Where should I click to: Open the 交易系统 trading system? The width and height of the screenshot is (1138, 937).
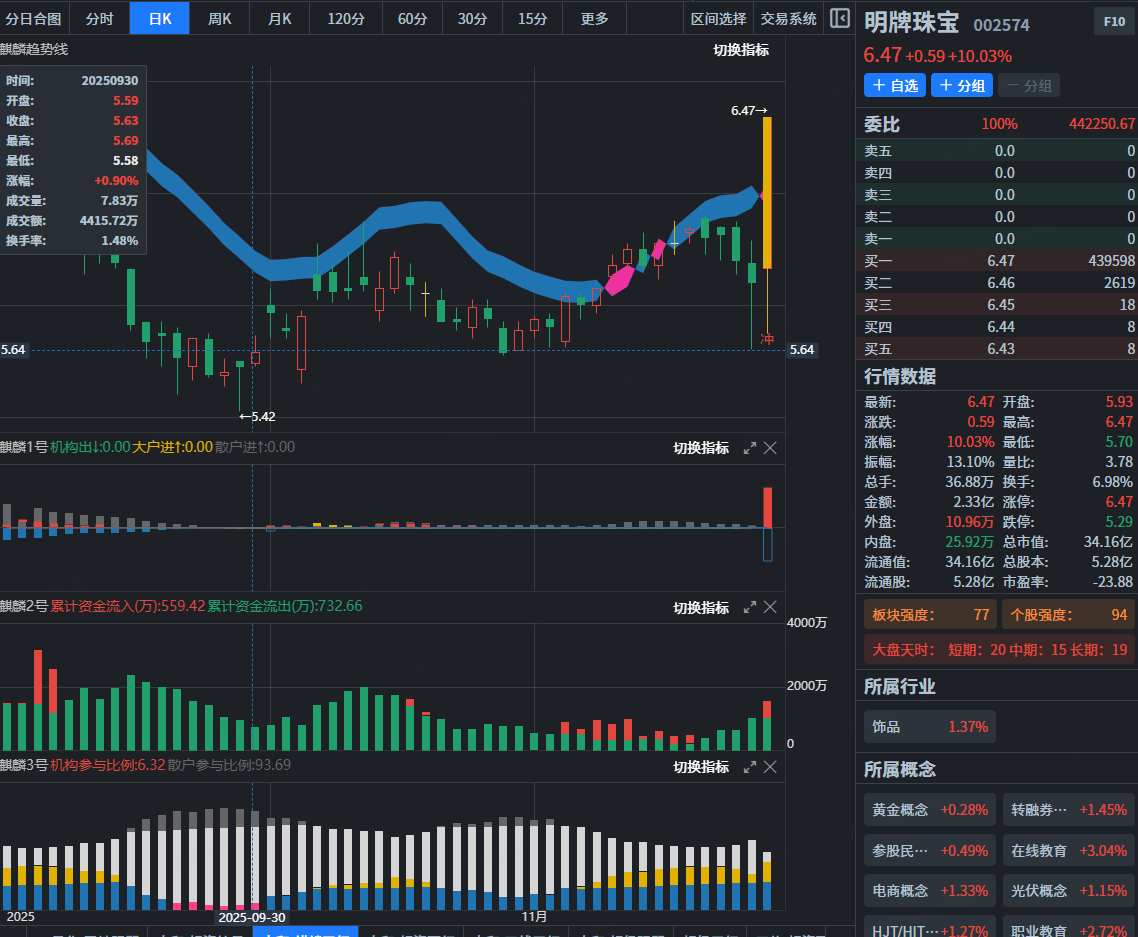(x=788, y=18)
